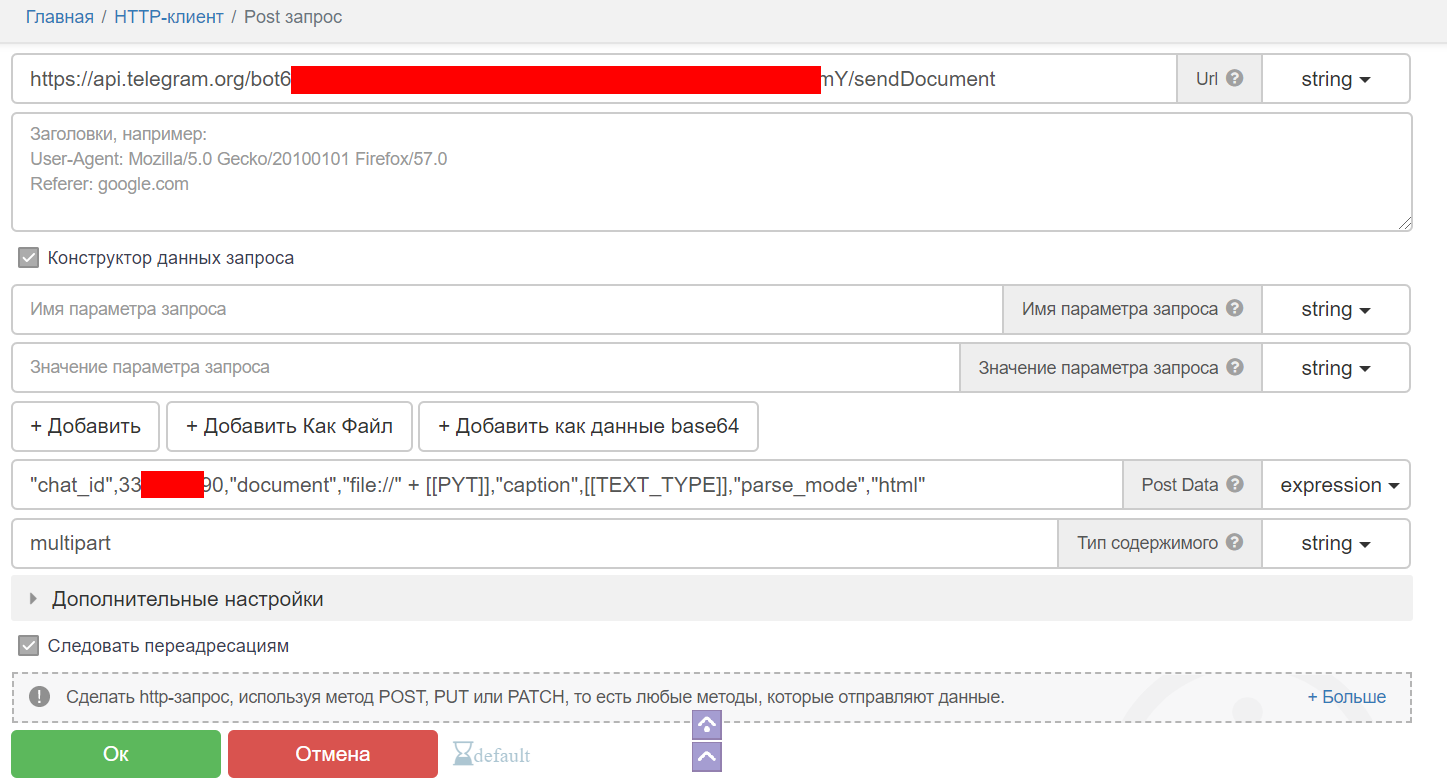Click help icon next to Тип содержимого
The height and width of the screenshot is (779, 1447).
click(x=1235, y=543)
